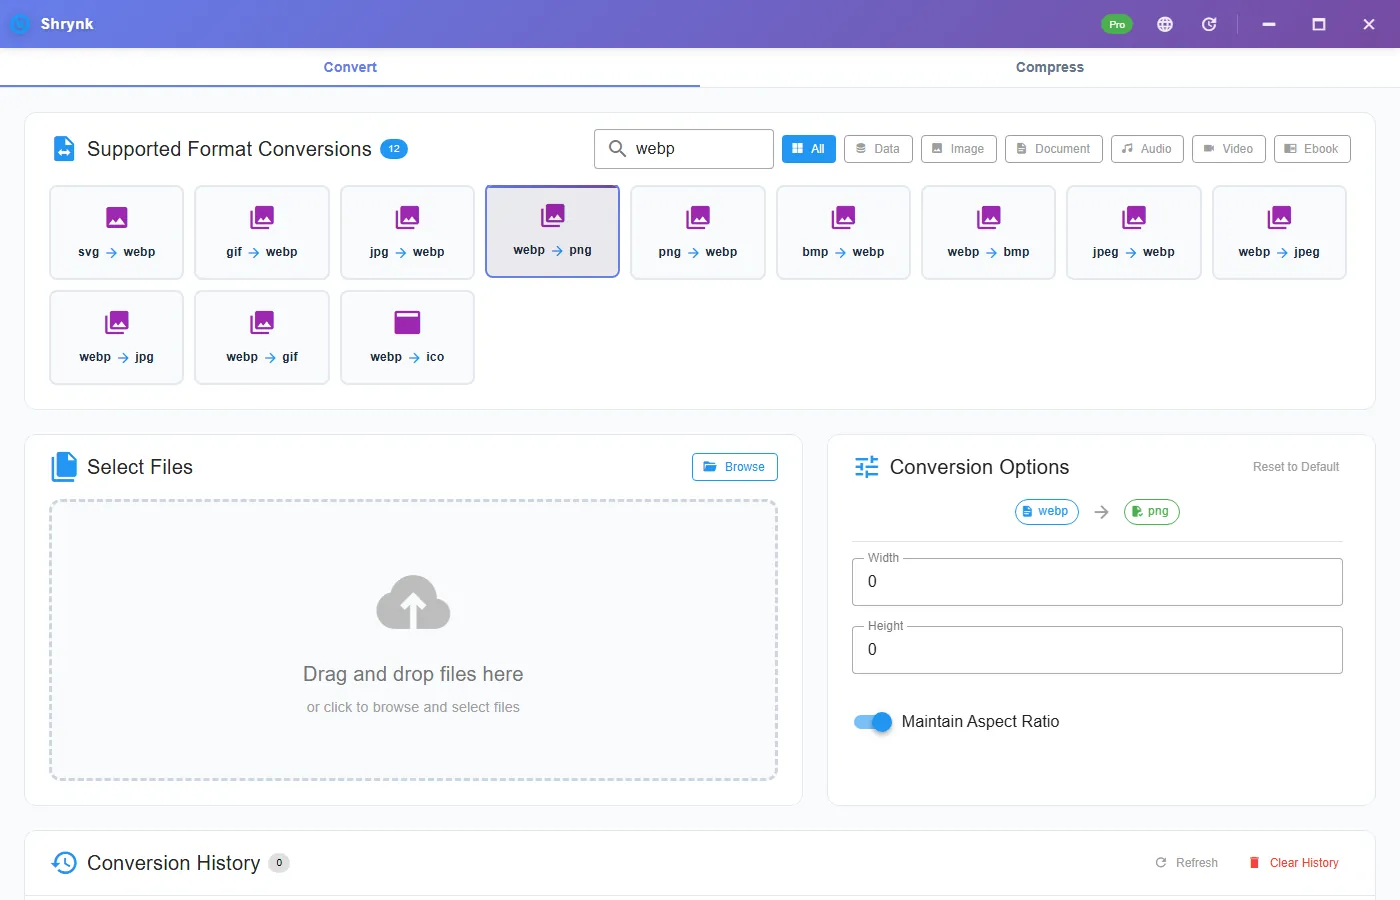
Task: Click Reset to Default link
Action: (1296, 467)
